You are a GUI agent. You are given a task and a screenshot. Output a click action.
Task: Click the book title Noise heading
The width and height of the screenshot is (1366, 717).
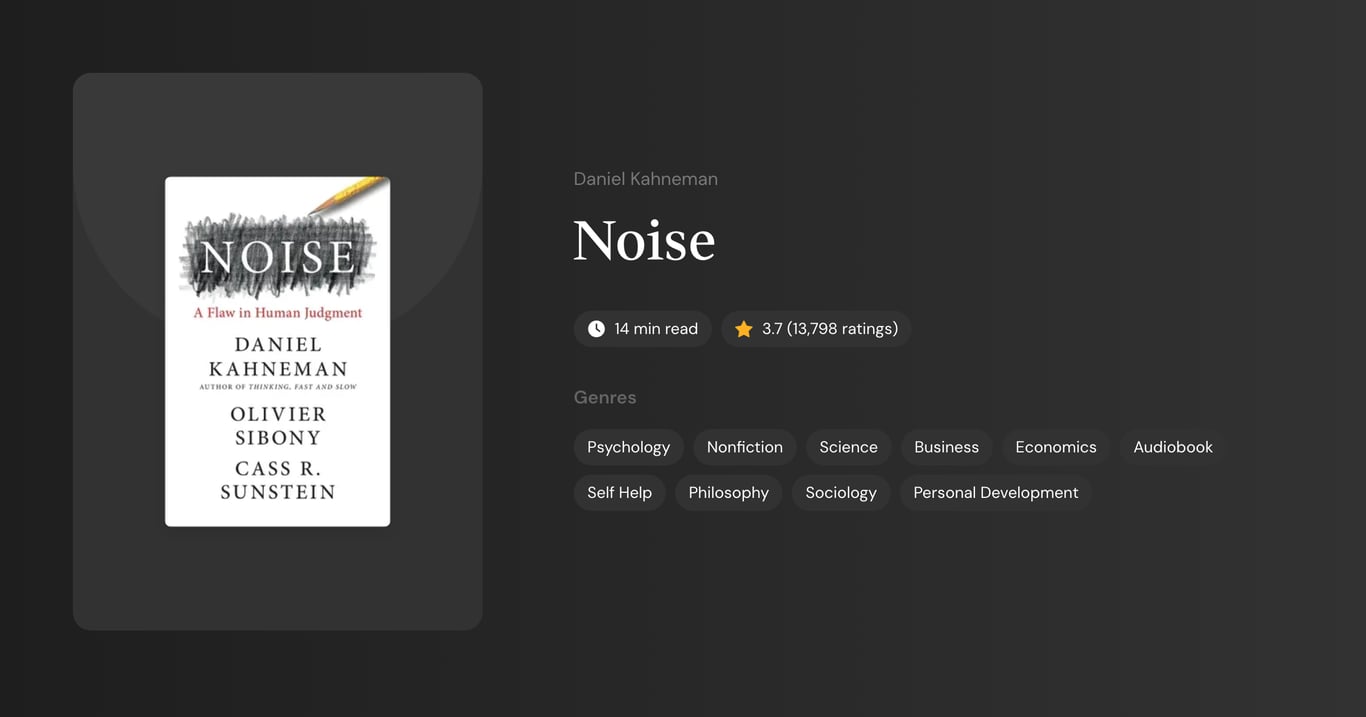(x=644, y=241)
